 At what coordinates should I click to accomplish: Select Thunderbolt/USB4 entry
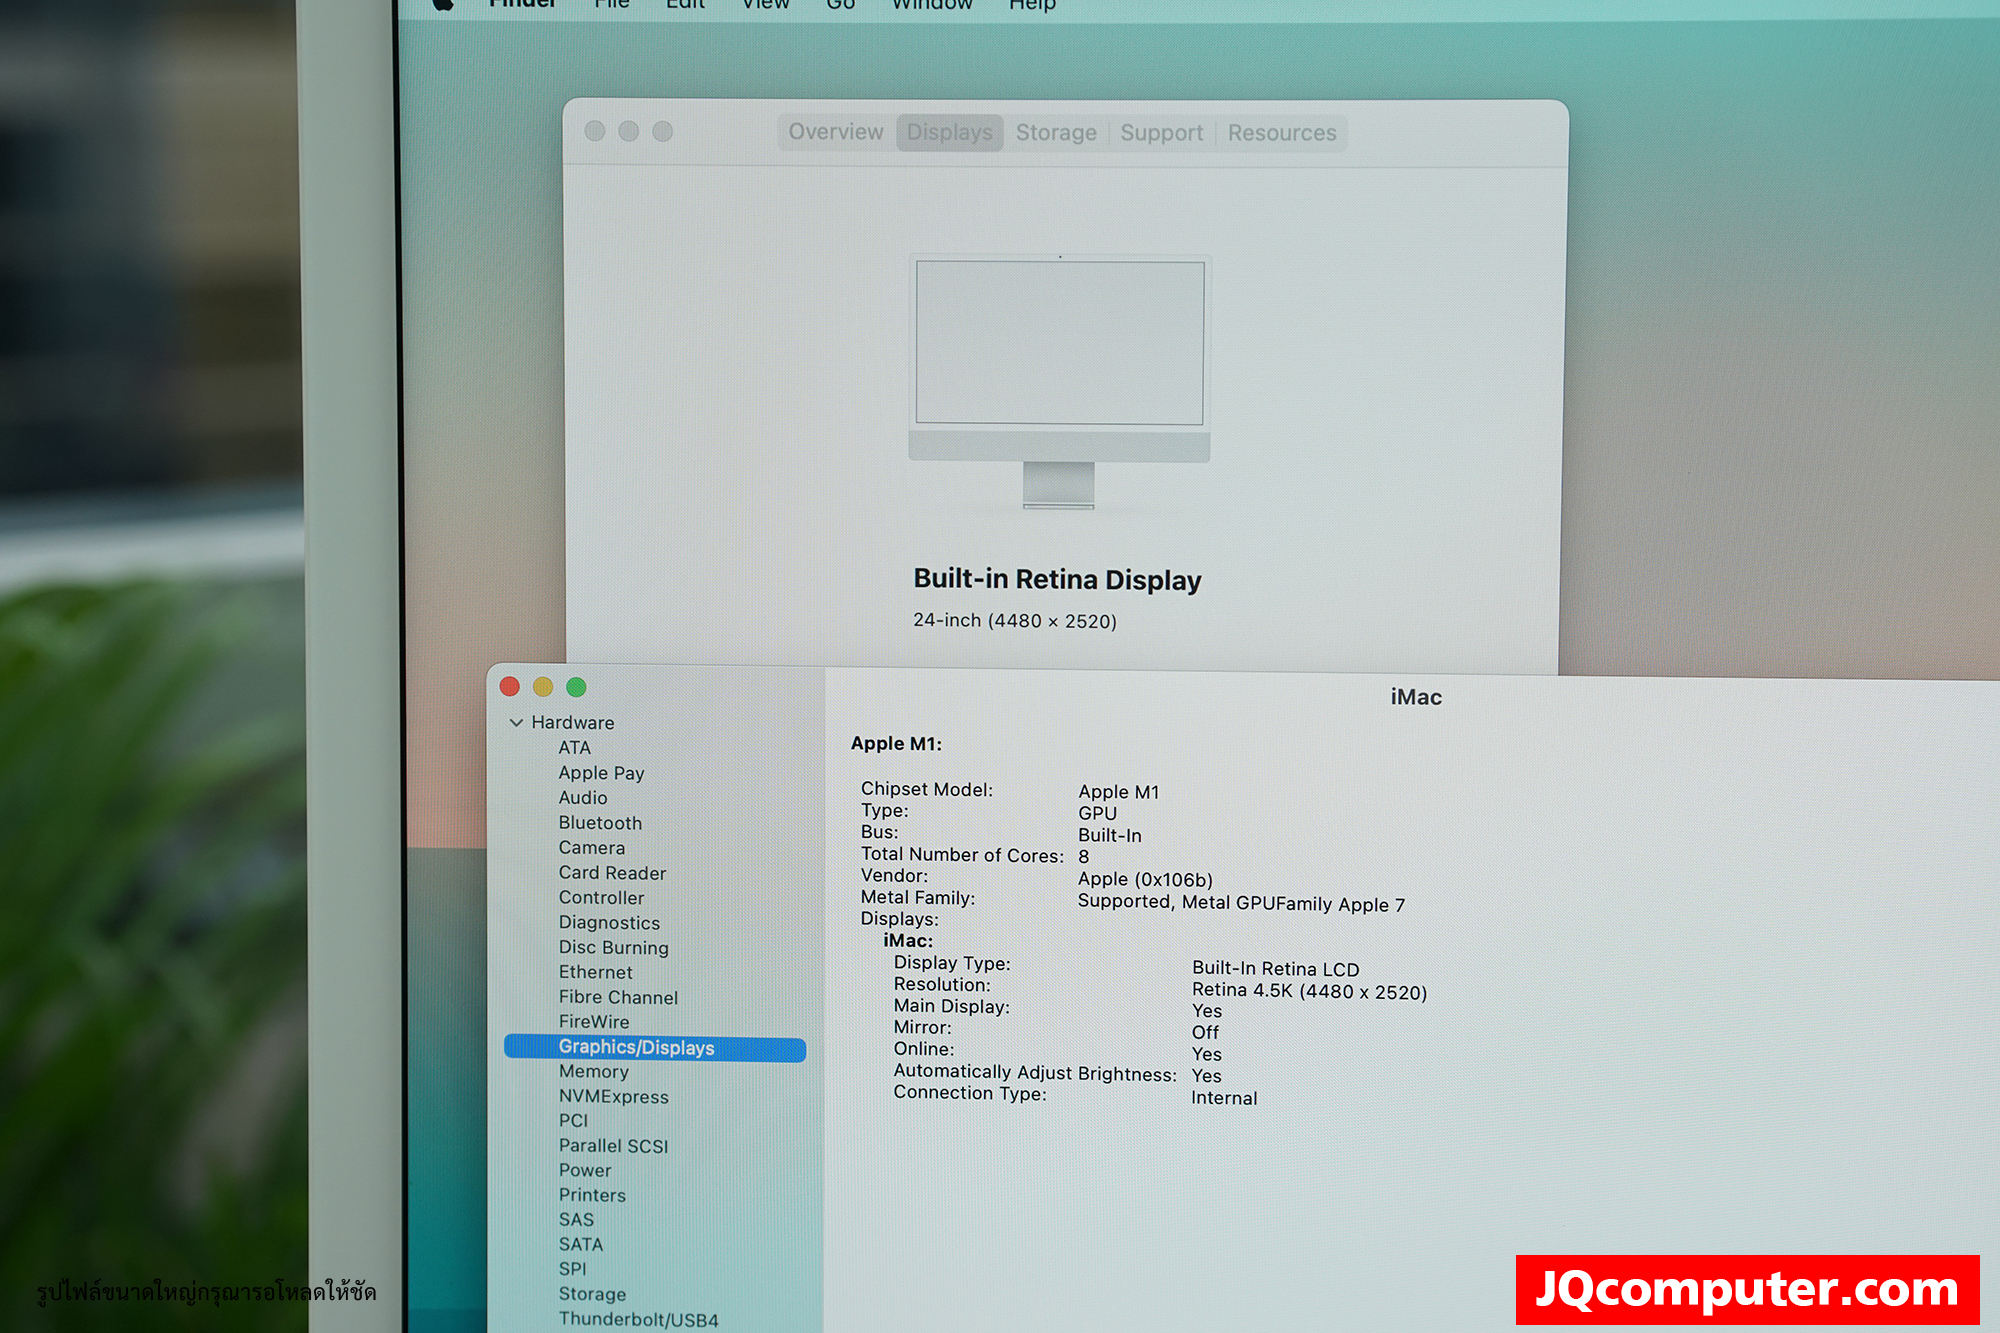[638, 1319]
